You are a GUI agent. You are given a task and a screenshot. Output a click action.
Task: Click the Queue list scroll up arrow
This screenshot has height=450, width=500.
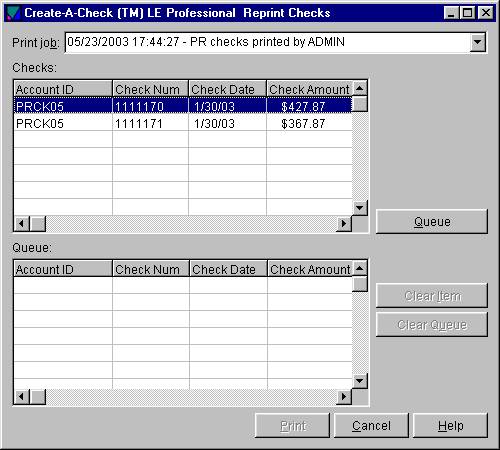[359, 268]
